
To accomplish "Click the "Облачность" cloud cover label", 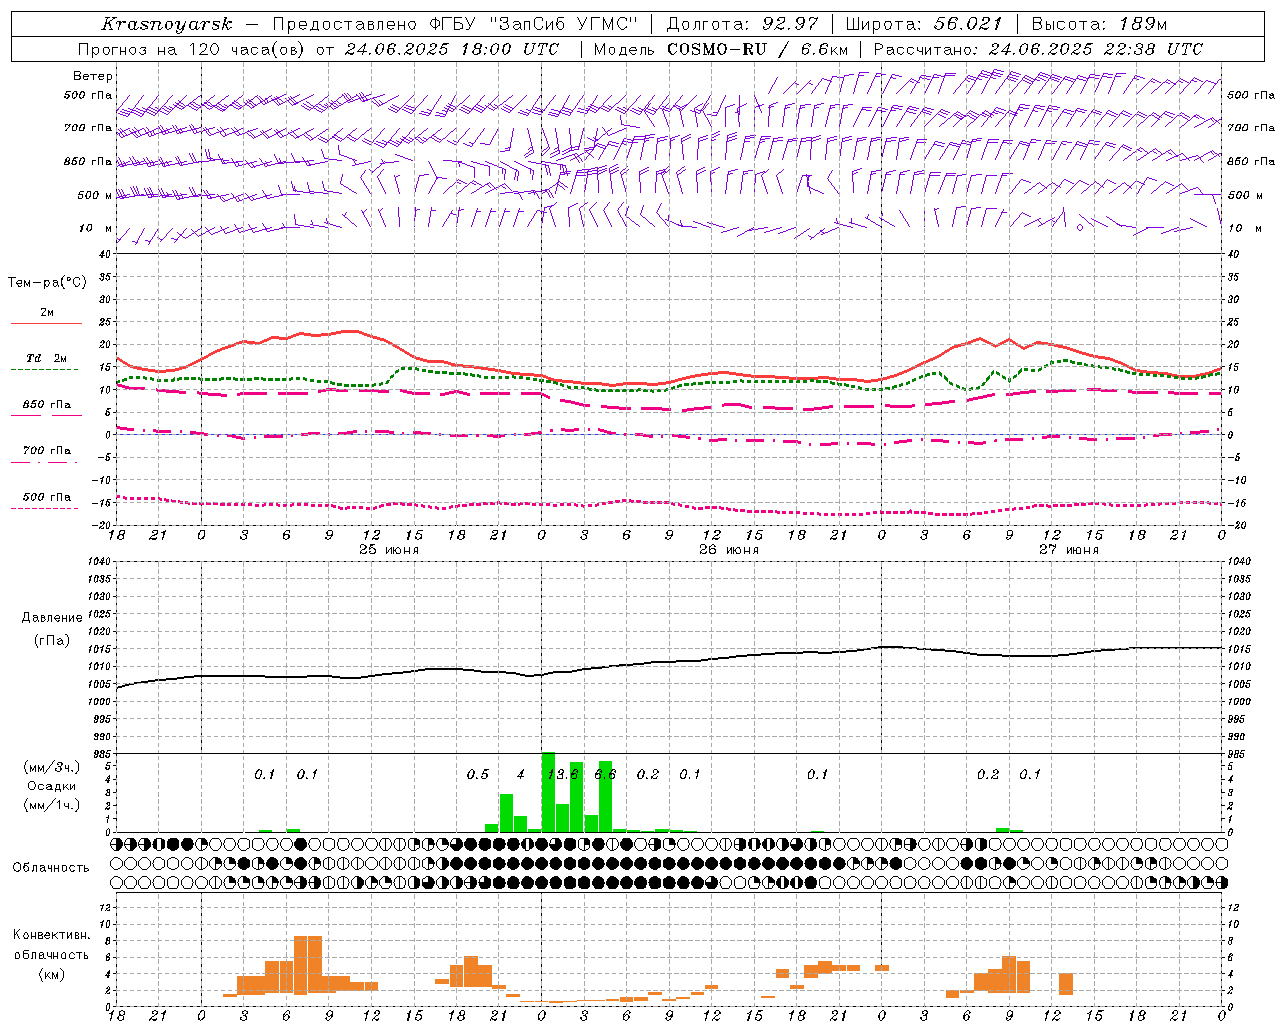I will tap(51, 868).
